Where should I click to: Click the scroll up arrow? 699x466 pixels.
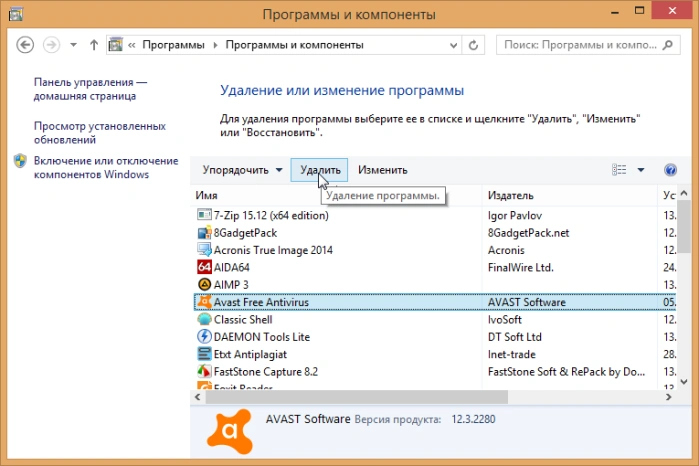684,193
